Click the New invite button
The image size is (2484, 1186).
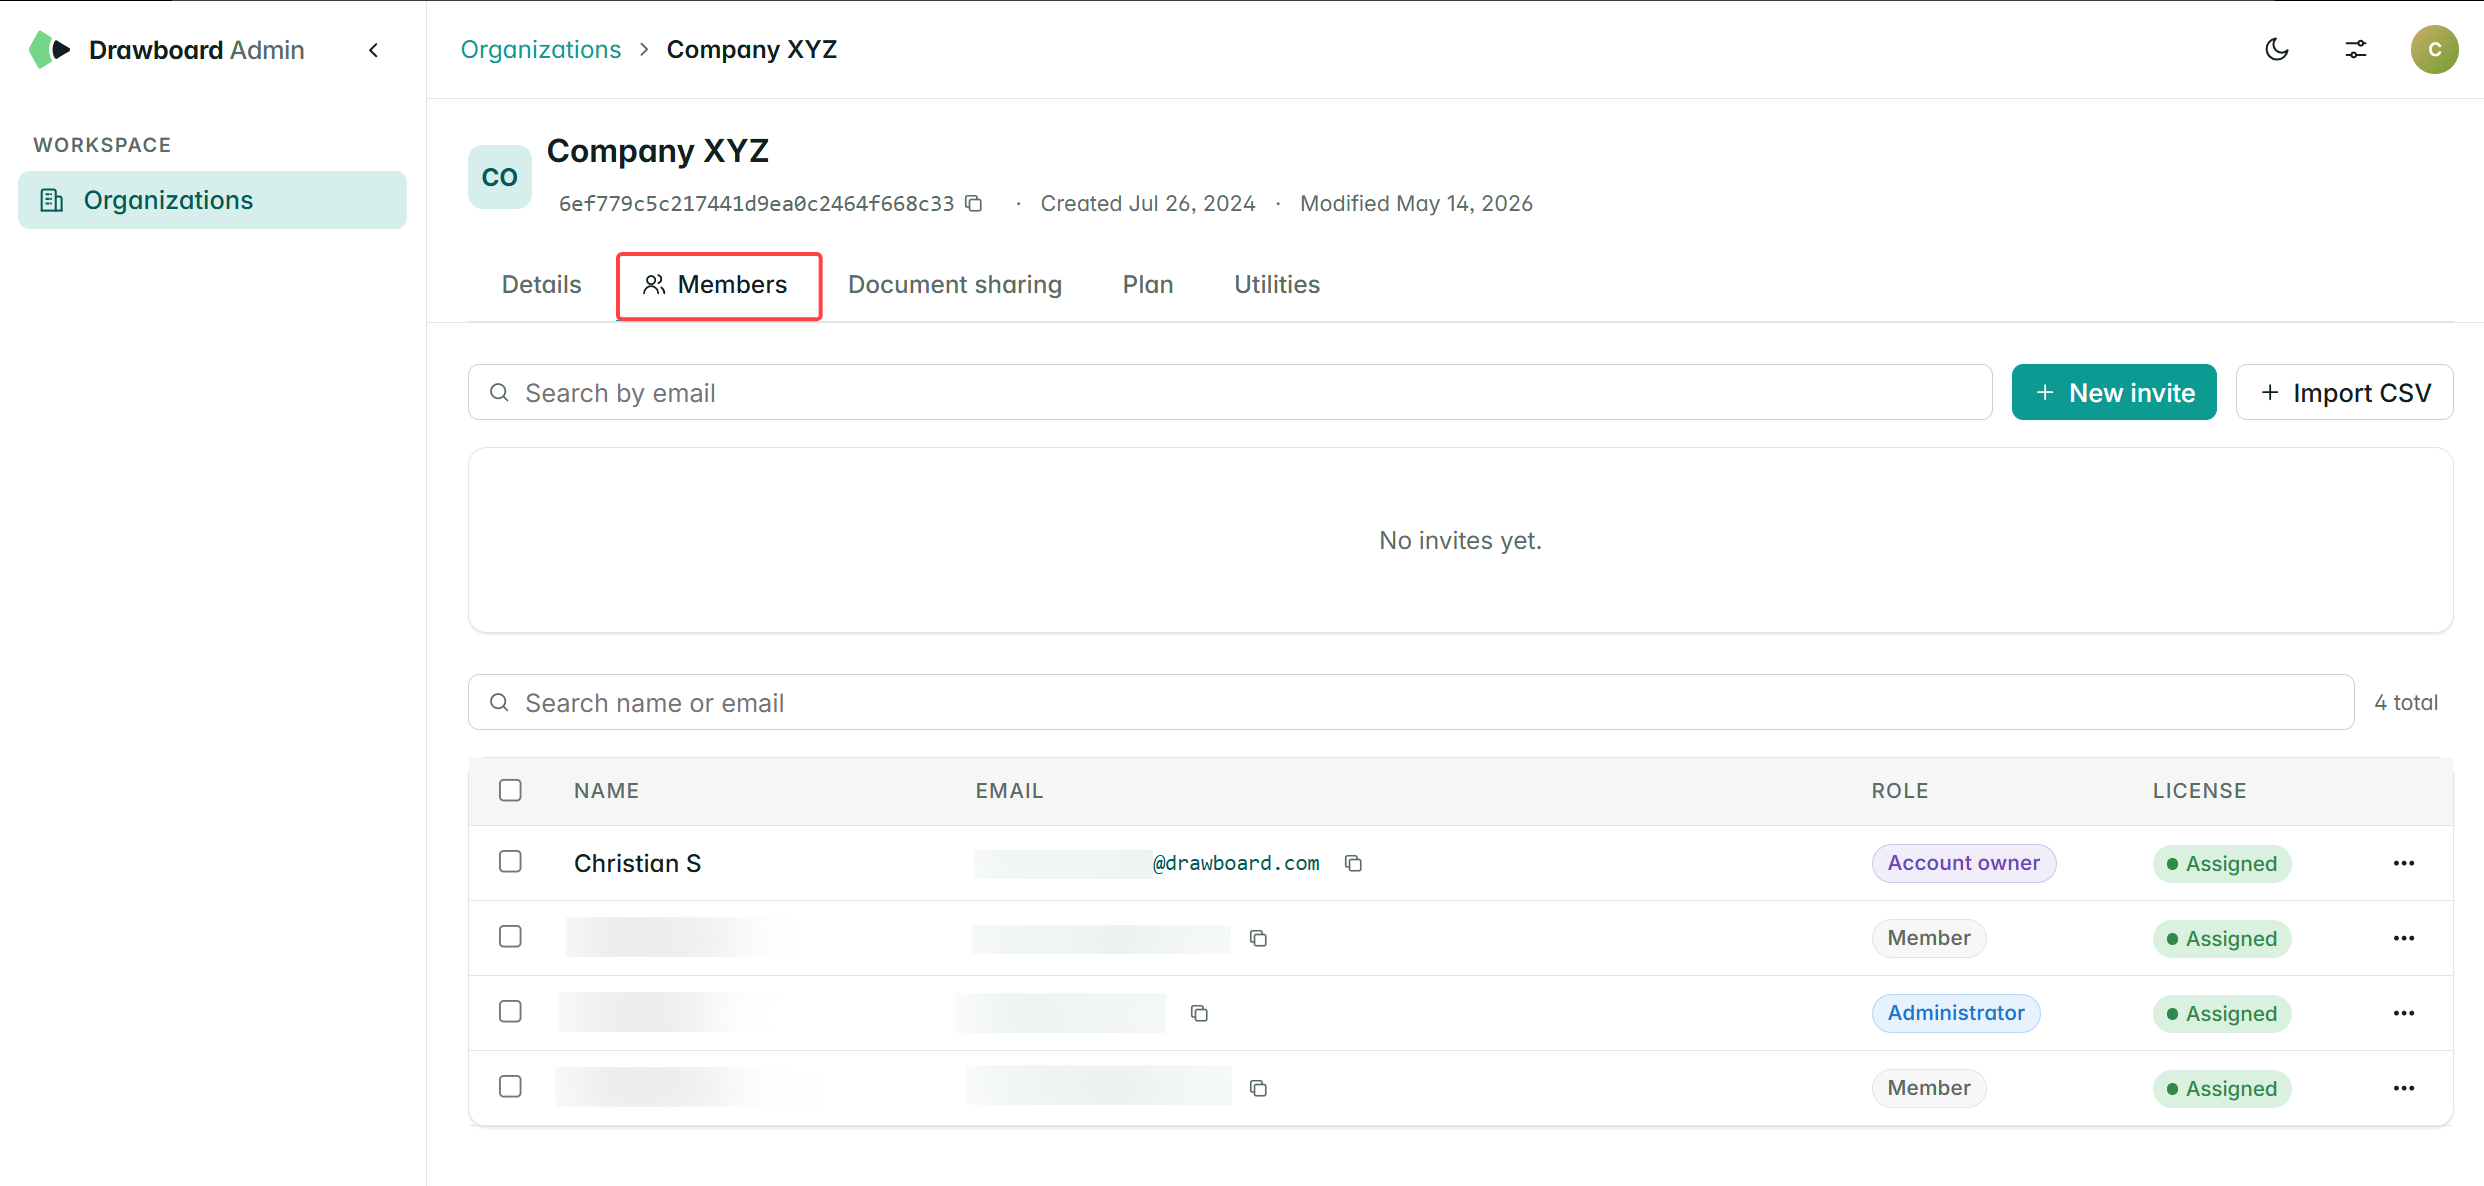(x=2114, y=392)
